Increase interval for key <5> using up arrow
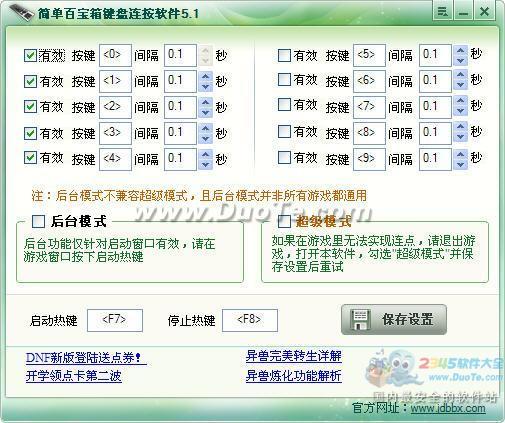The image size is (505, 423). coord(461,50)
